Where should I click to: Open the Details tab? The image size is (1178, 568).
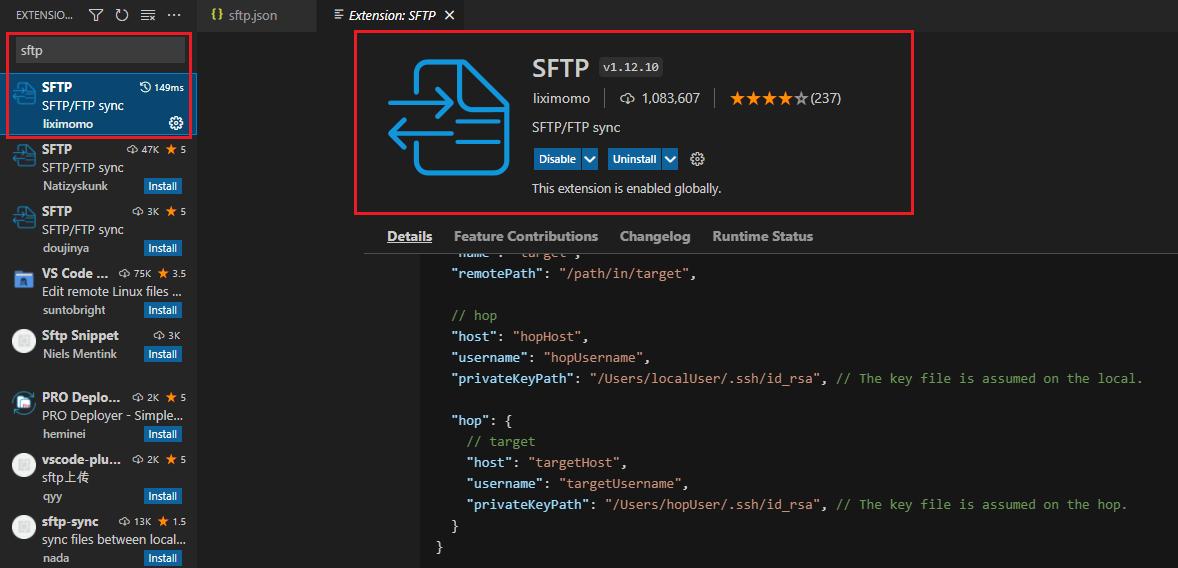point(409,236)
